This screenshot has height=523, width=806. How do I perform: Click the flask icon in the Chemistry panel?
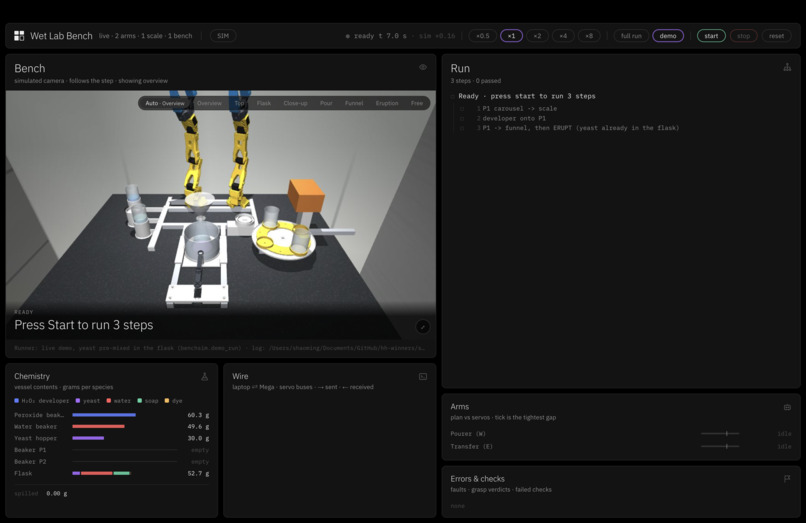tap(205, 376)
